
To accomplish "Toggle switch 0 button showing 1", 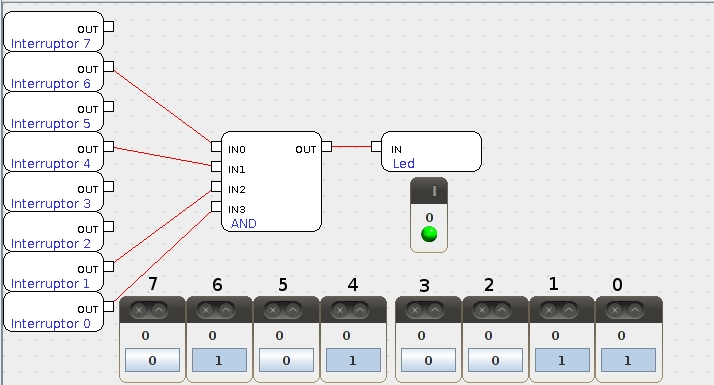I will [x=628, y=360].
